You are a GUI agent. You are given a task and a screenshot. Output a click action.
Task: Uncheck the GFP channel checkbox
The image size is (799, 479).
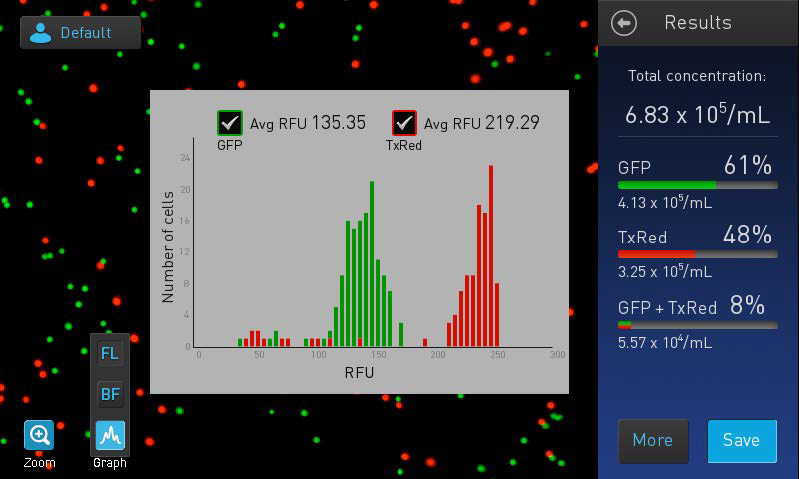click(x=230, y=123)
